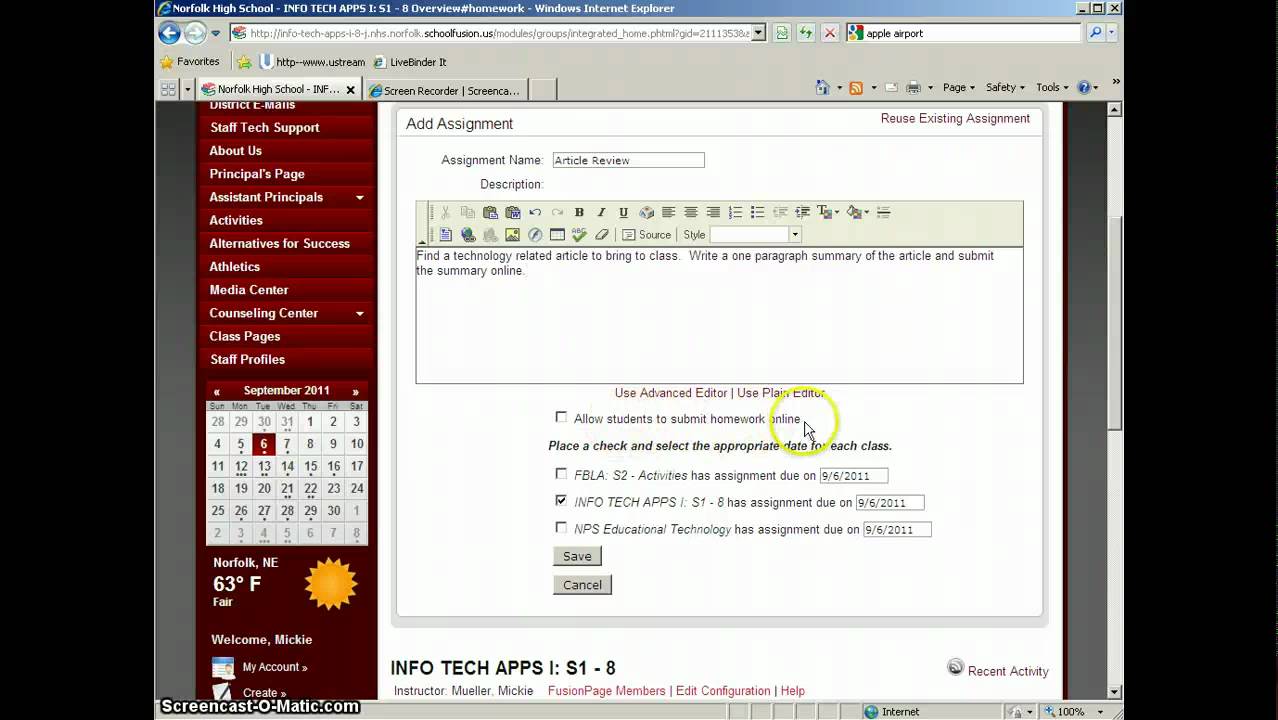This screenshot has height=720, width=1278.
Task: Click the Assignment Name field
Action: tap(628, 160)
